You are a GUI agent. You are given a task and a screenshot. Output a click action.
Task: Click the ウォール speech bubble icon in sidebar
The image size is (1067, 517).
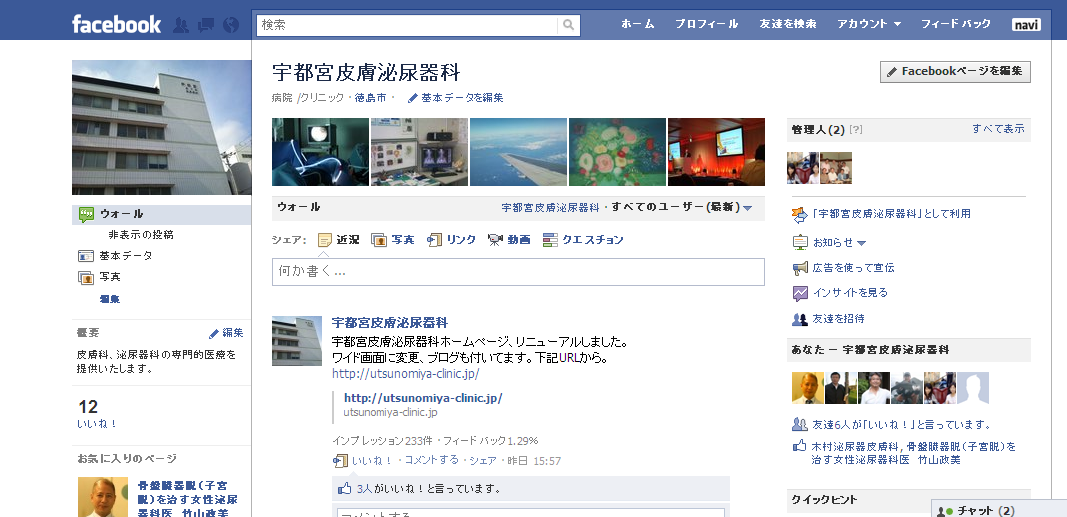[86, 214]
